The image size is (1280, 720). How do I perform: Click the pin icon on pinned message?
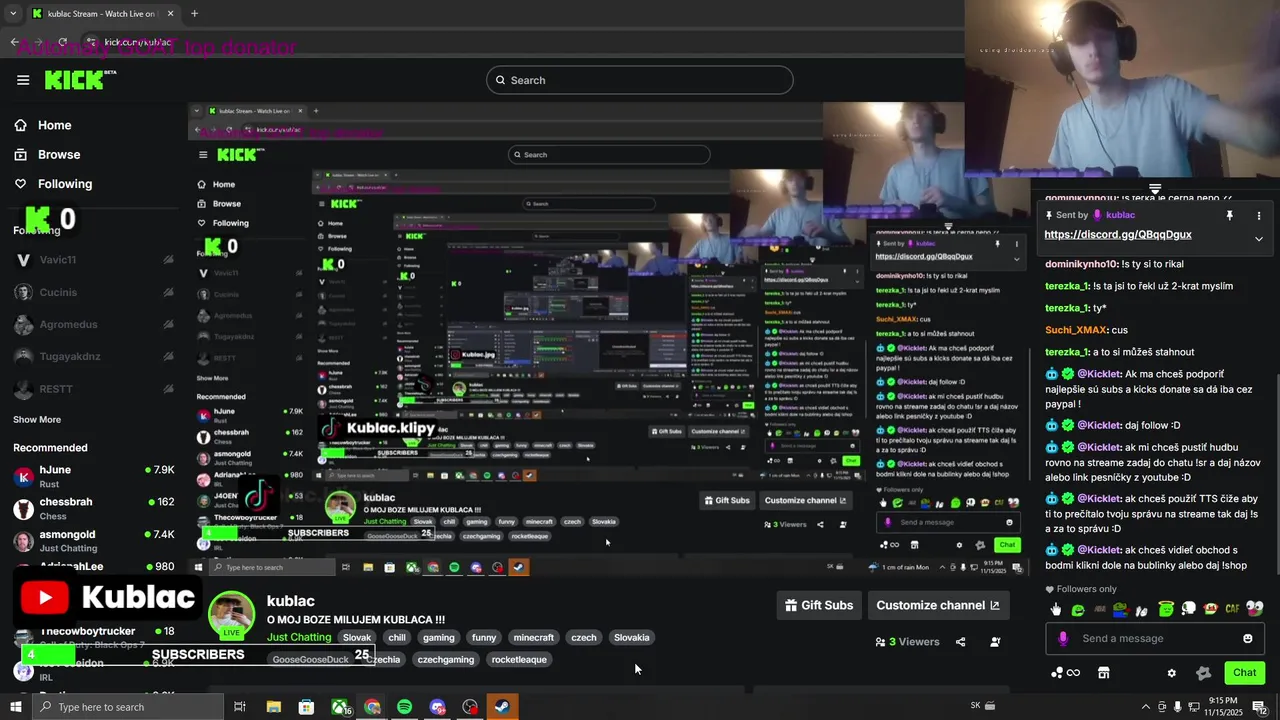pyautogui.click(x=1230, y=215)
